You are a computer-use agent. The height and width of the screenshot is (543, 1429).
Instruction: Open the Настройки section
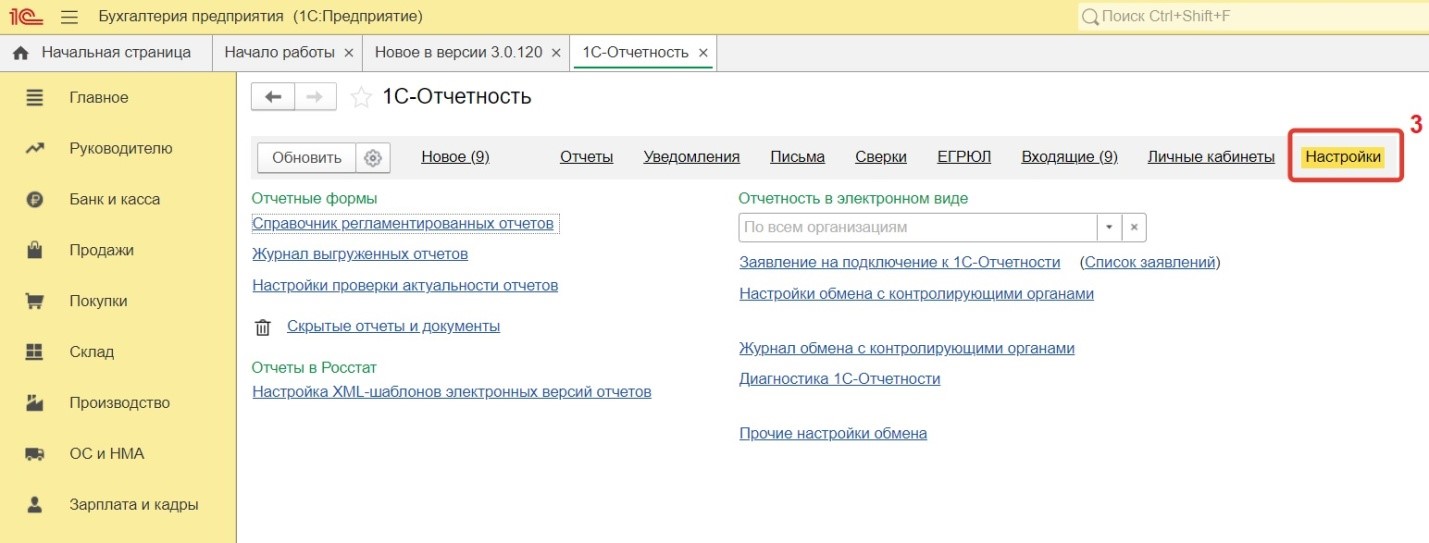tap(1343, 157)
